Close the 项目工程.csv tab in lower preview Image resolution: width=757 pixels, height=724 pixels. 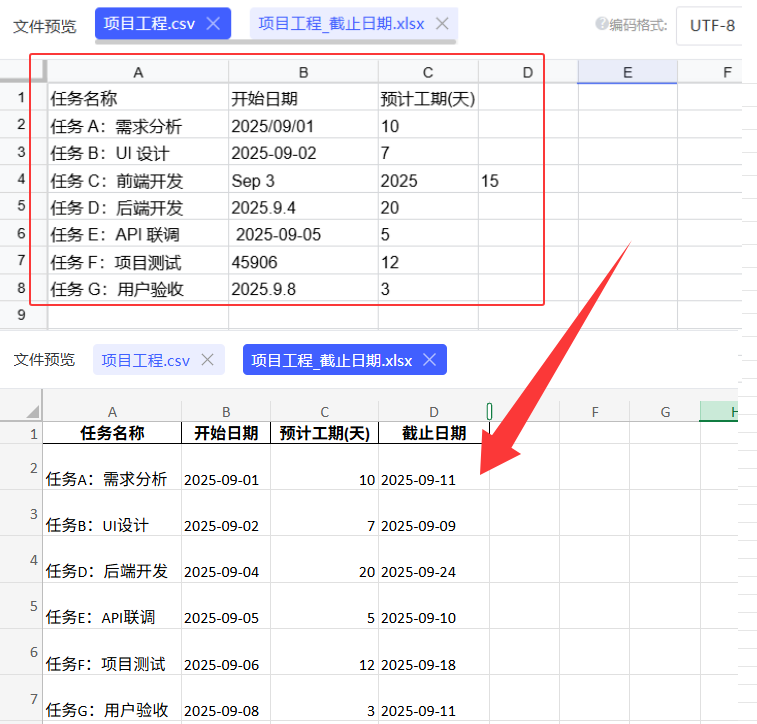coord(207,360)
